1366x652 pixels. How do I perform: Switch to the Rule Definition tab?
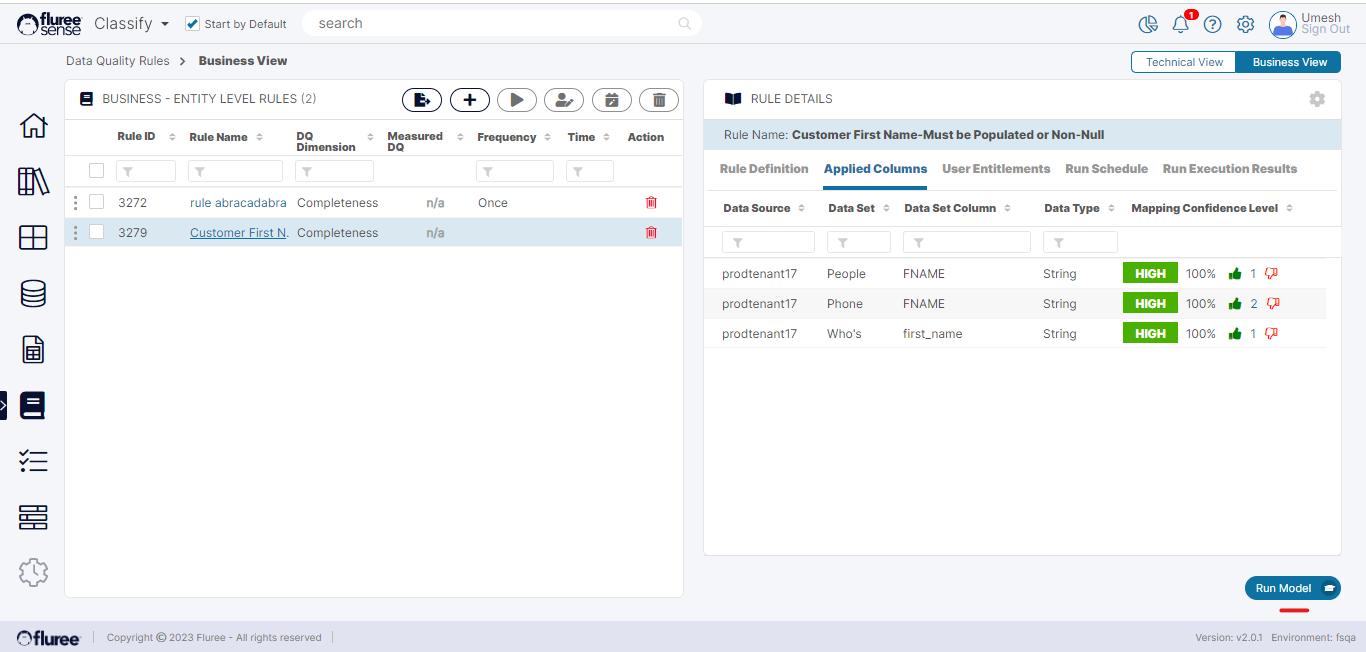764,169
